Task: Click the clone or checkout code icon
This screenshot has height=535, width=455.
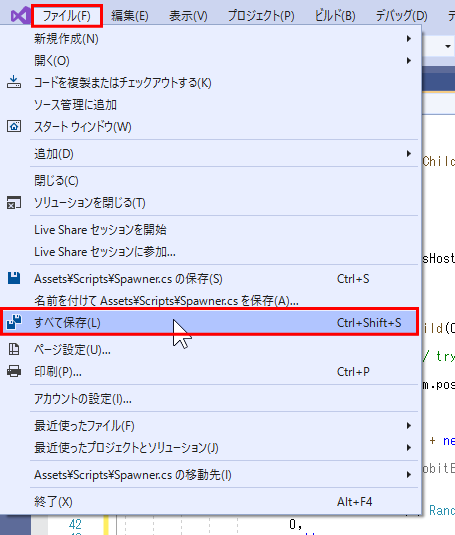Action: 14,82
